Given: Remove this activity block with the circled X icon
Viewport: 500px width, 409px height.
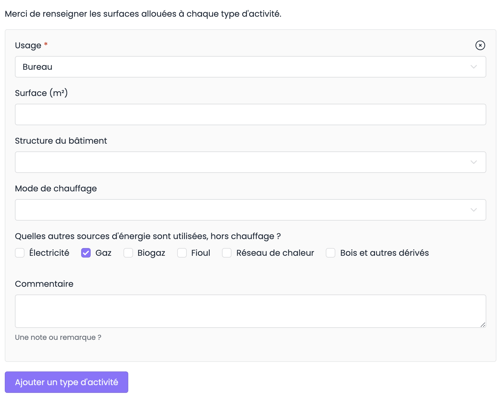Looking at the screenshot, I should [480, 45].
